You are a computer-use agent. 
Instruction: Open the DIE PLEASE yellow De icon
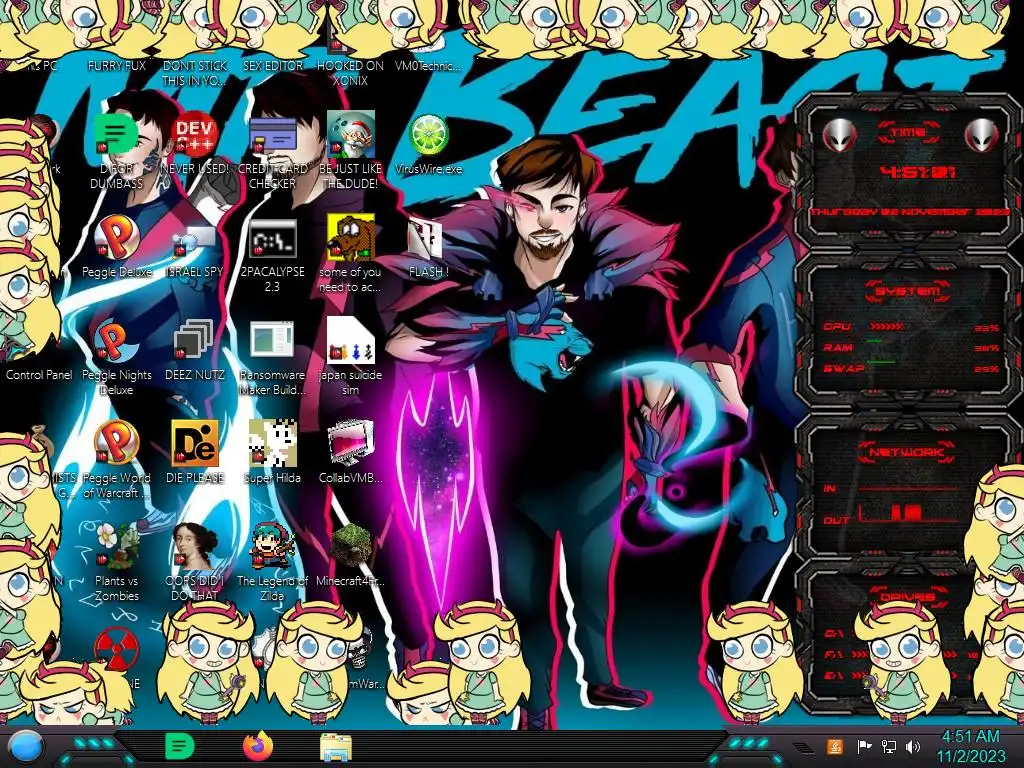pyautogui.click(x=195, y=443)
